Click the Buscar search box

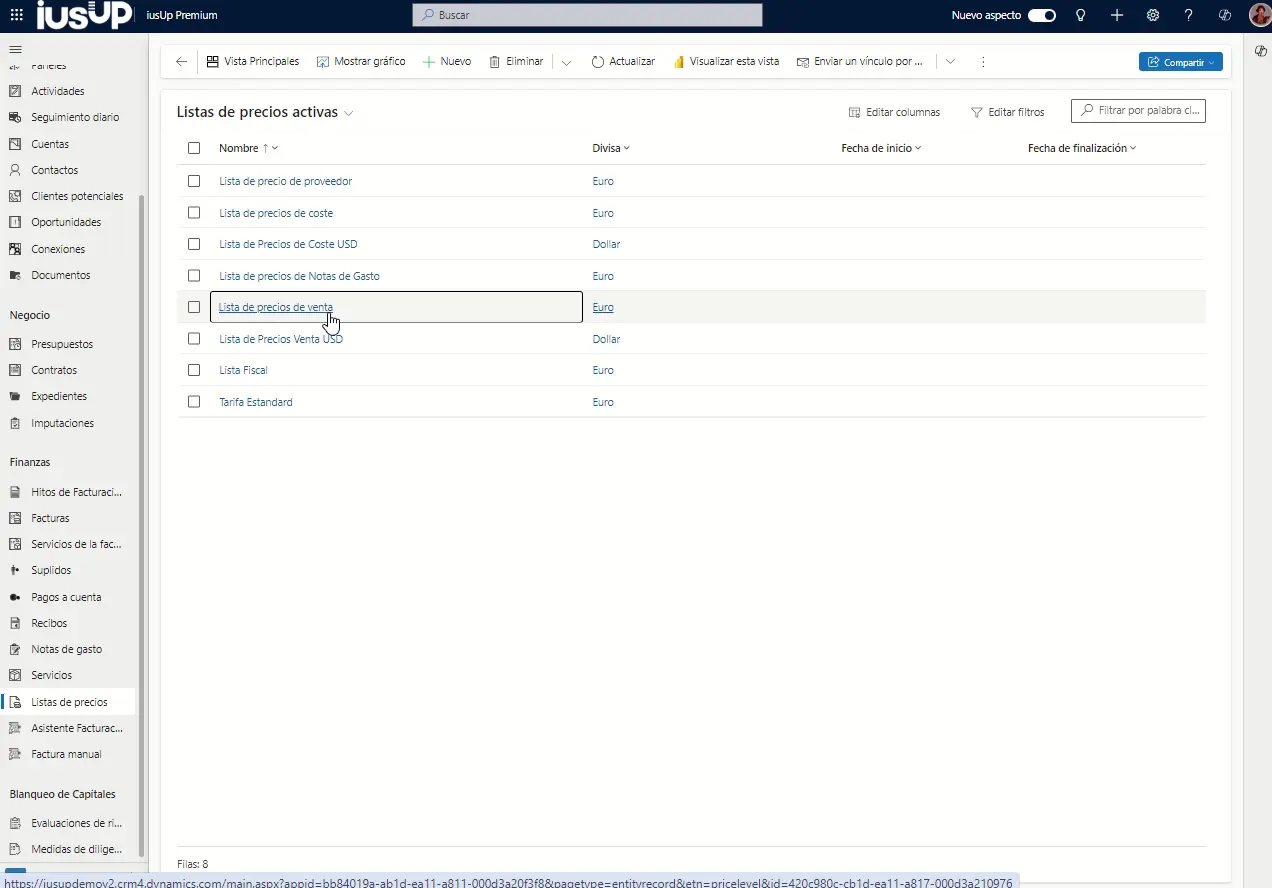(x=587, y=15)
